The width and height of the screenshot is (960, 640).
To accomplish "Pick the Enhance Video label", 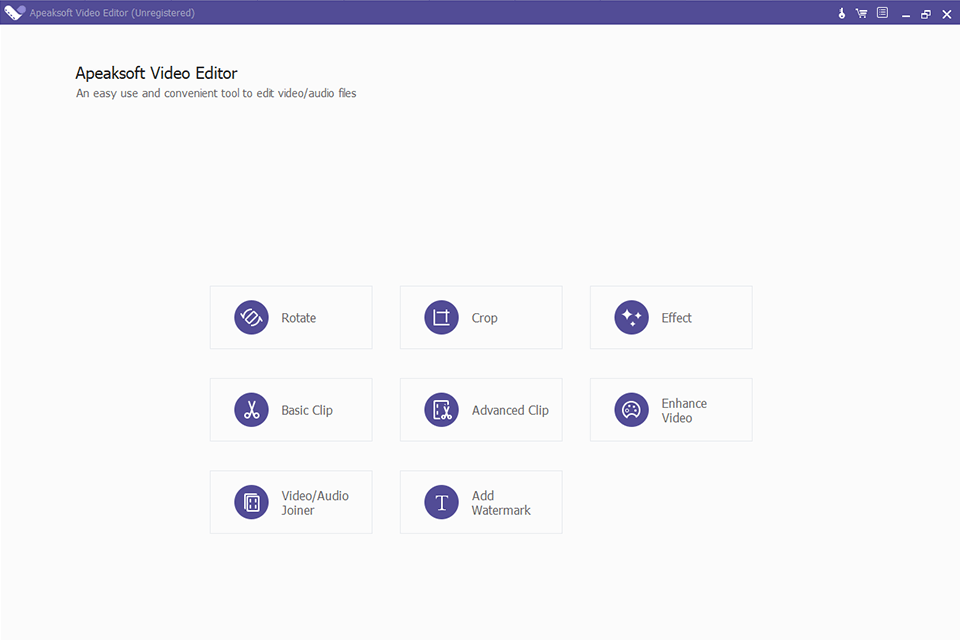I will pos(684,410).
